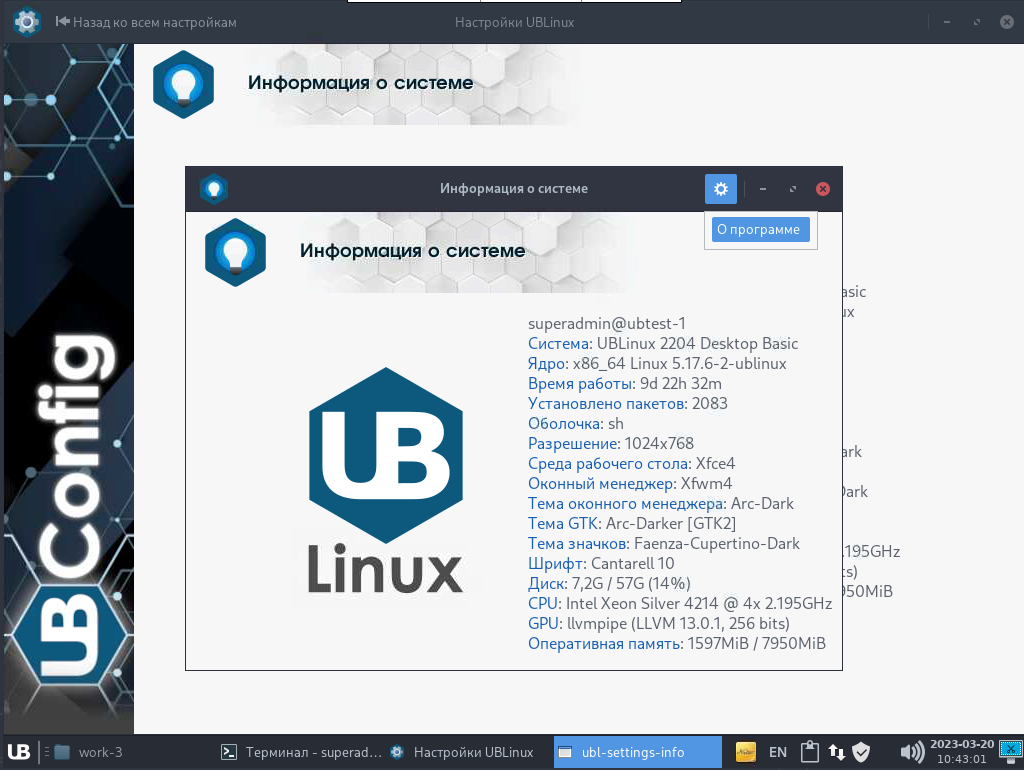Open the volume speaker tray icon
Screen dimensions: 1024x770
(912, 752)
